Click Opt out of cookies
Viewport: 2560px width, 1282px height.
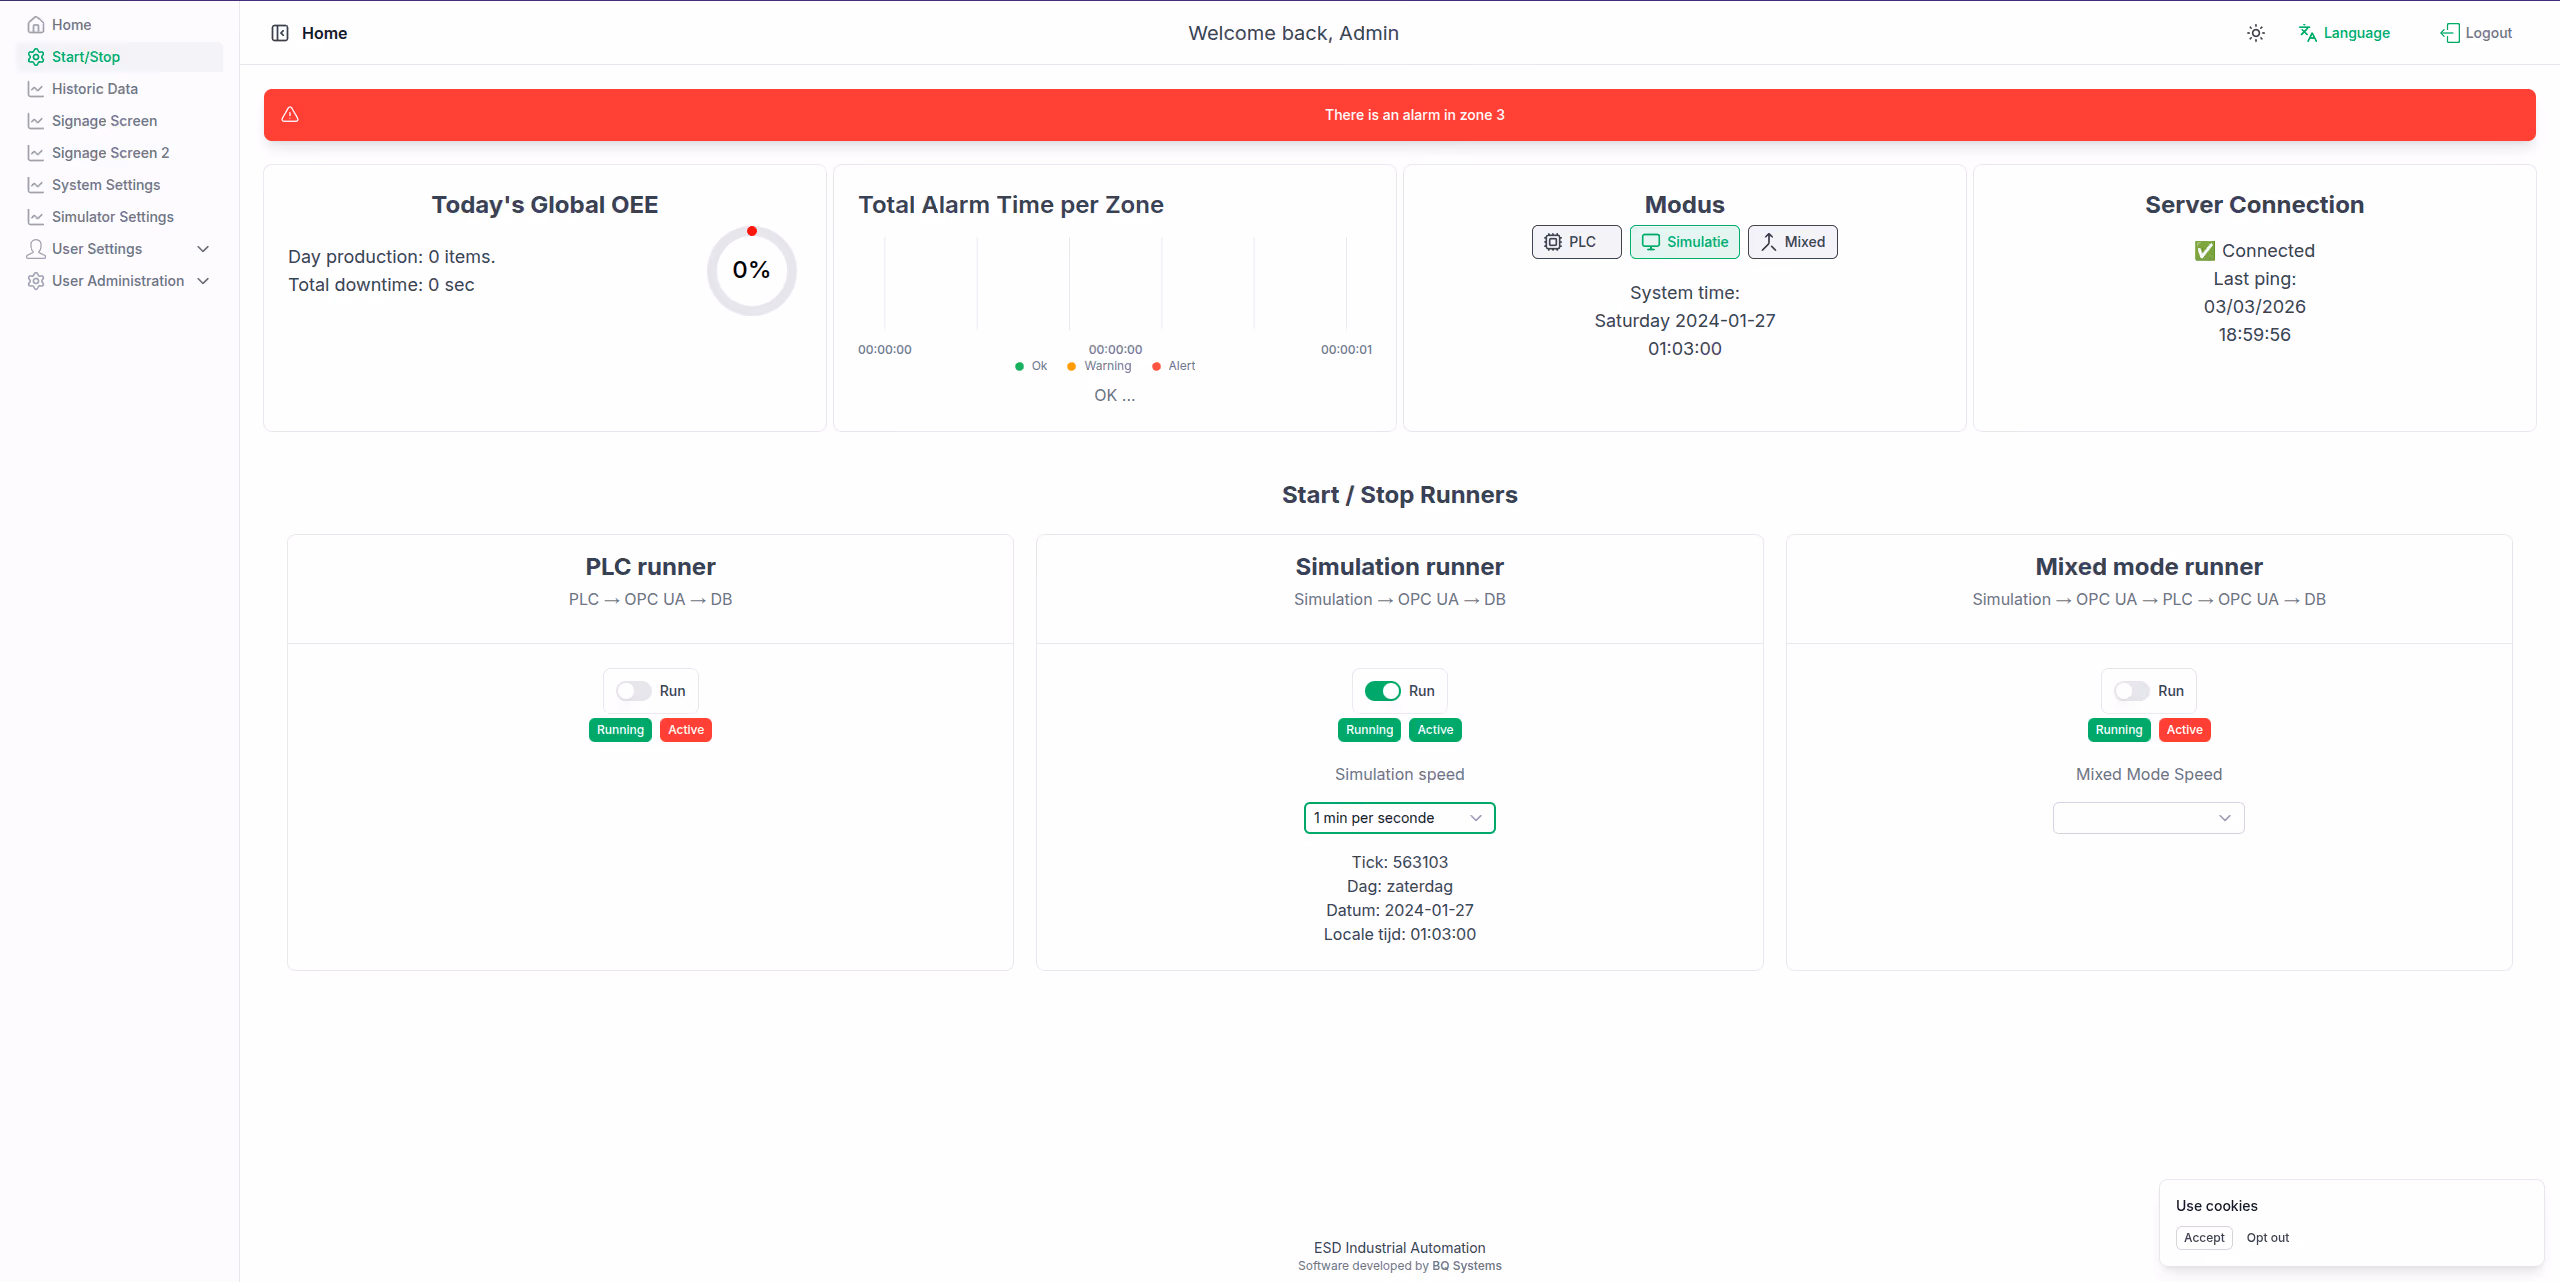(2267, 1238)
